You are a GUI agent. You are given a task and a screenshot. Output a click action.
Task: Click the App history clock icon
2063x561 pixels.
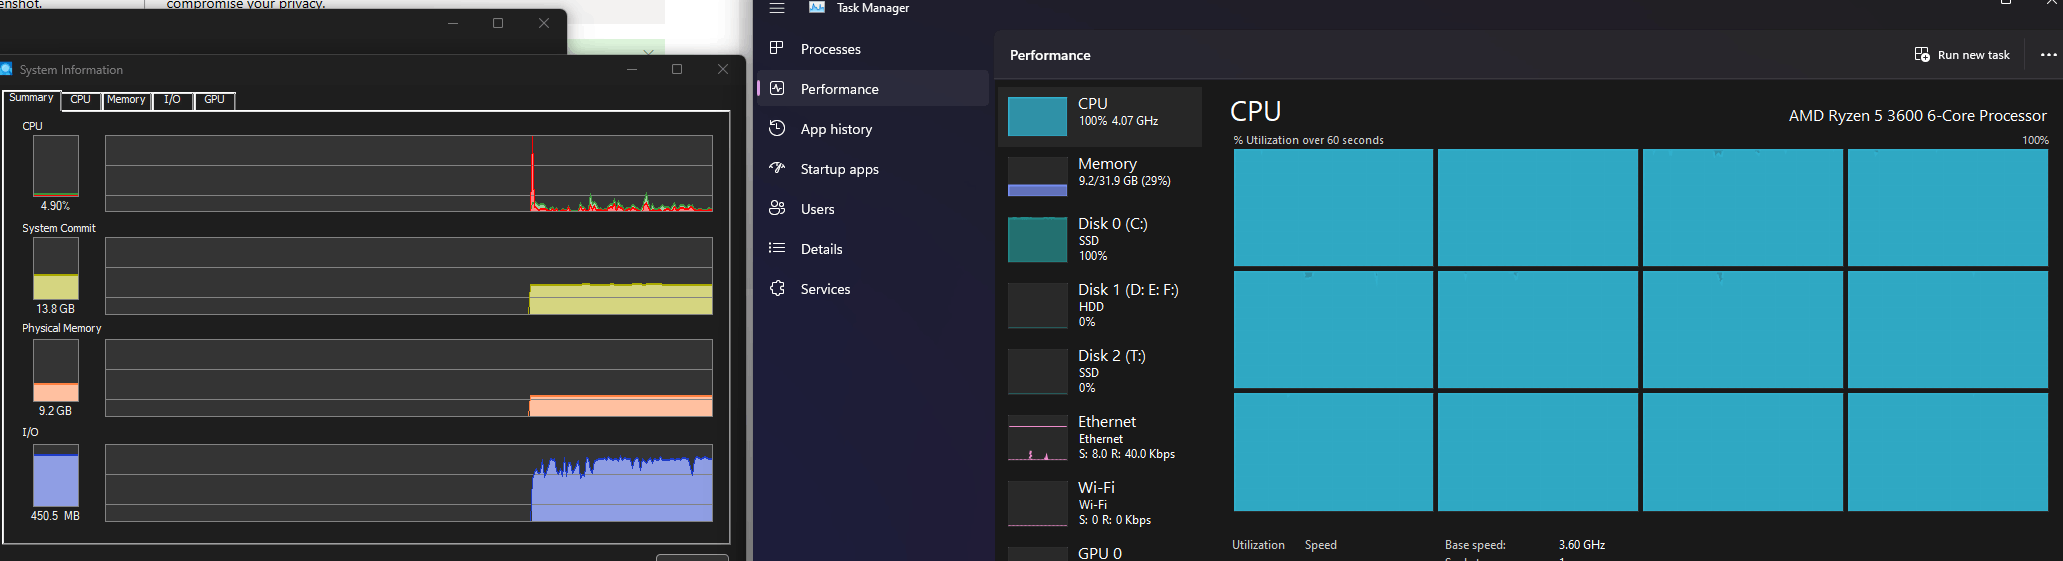point(776,128)
